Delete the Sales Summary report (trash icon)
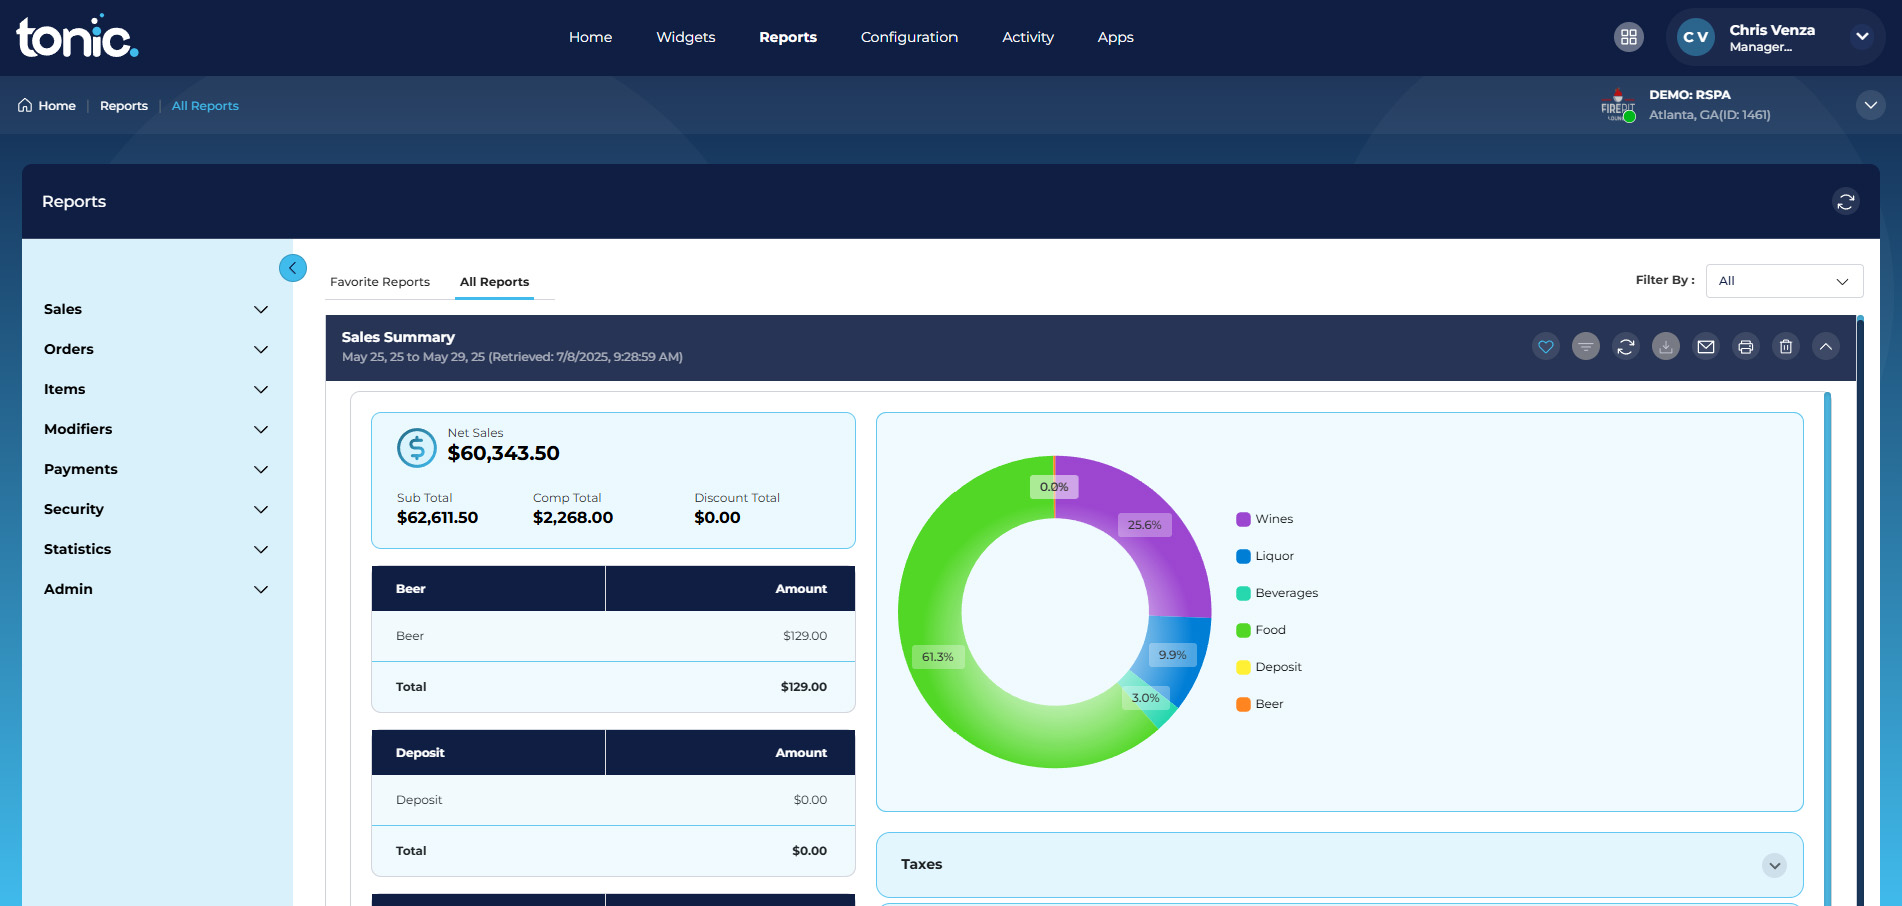 tap(1786, 347)
